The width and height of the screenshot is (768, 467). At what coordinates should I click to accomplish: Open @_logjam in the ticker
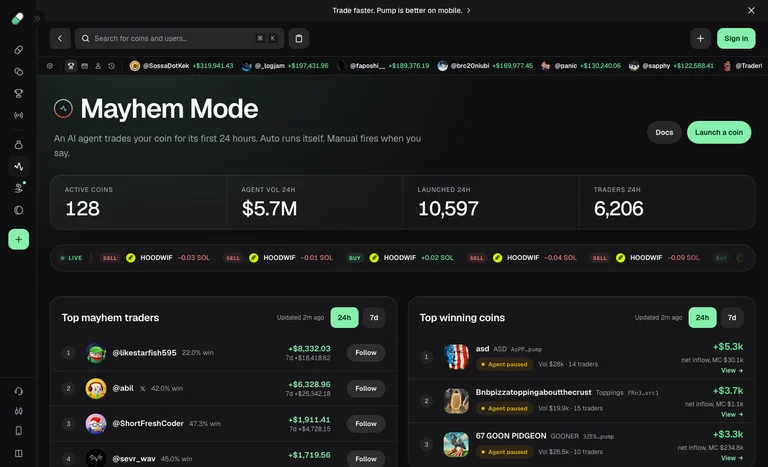click(x=285, y=66)
